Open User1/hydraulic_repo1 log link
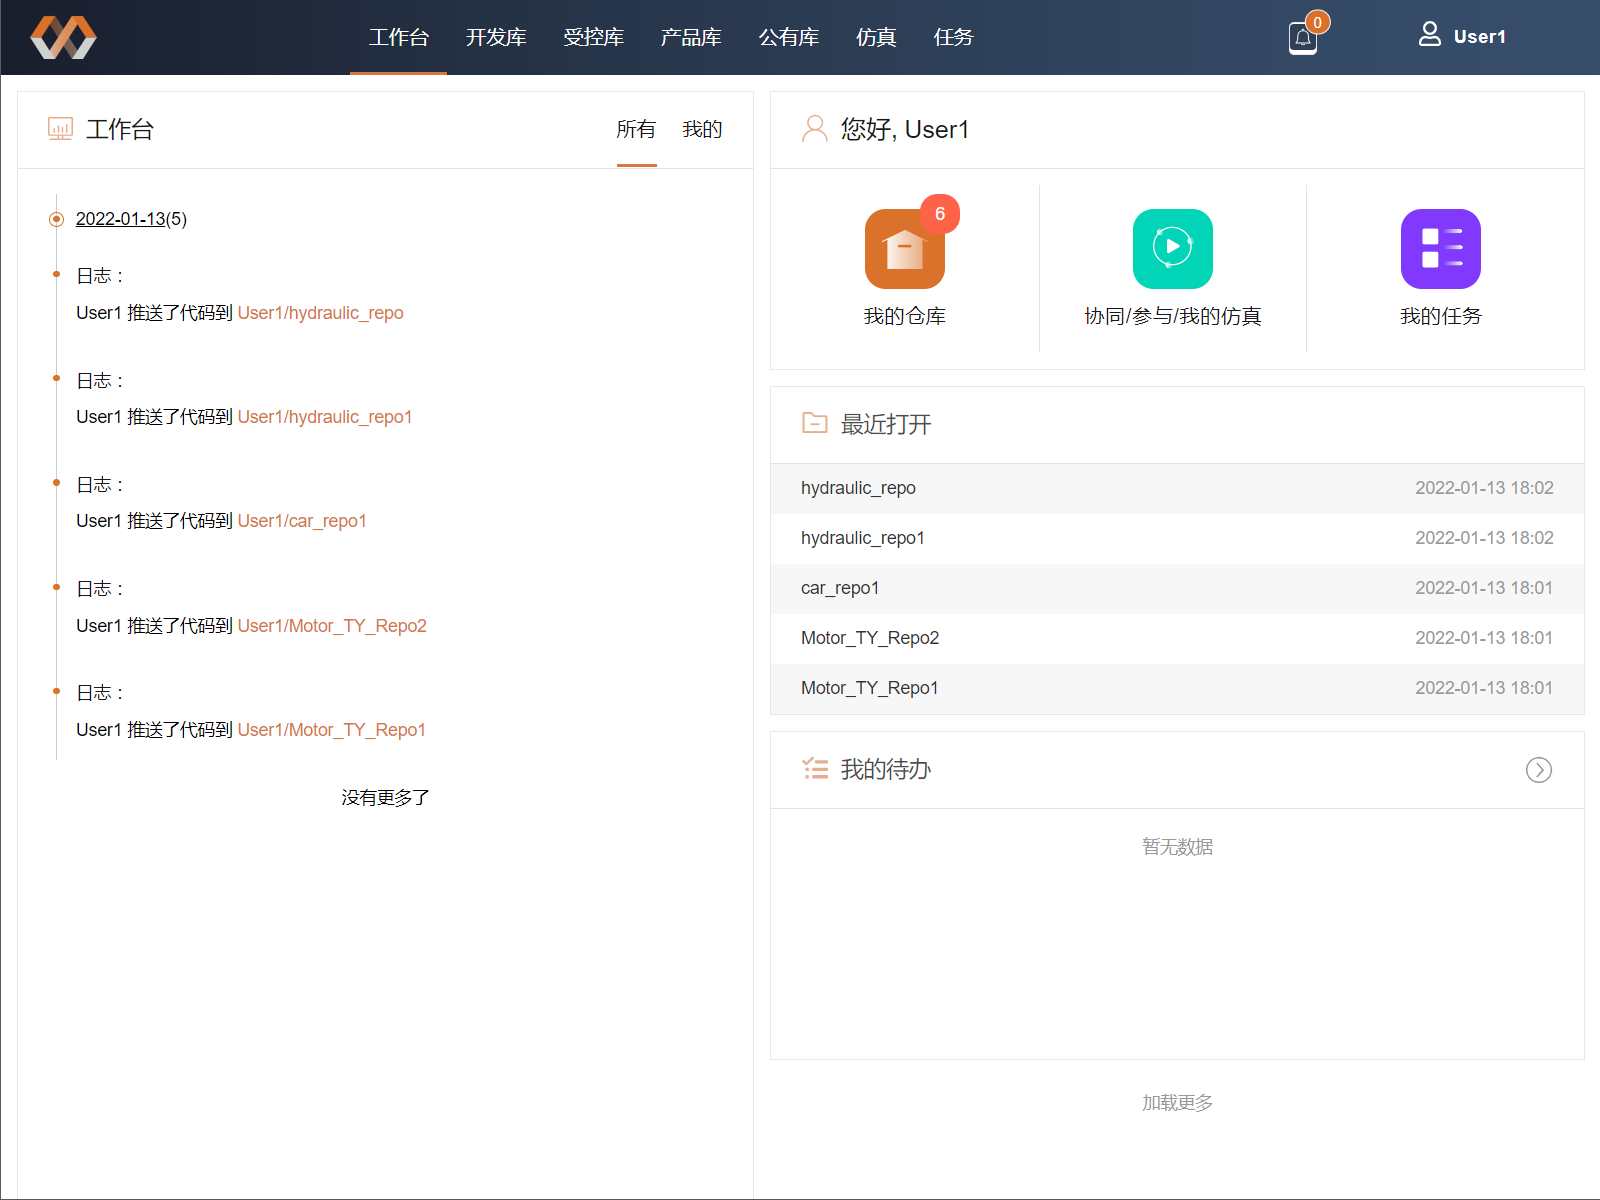 tap(325, 417)
